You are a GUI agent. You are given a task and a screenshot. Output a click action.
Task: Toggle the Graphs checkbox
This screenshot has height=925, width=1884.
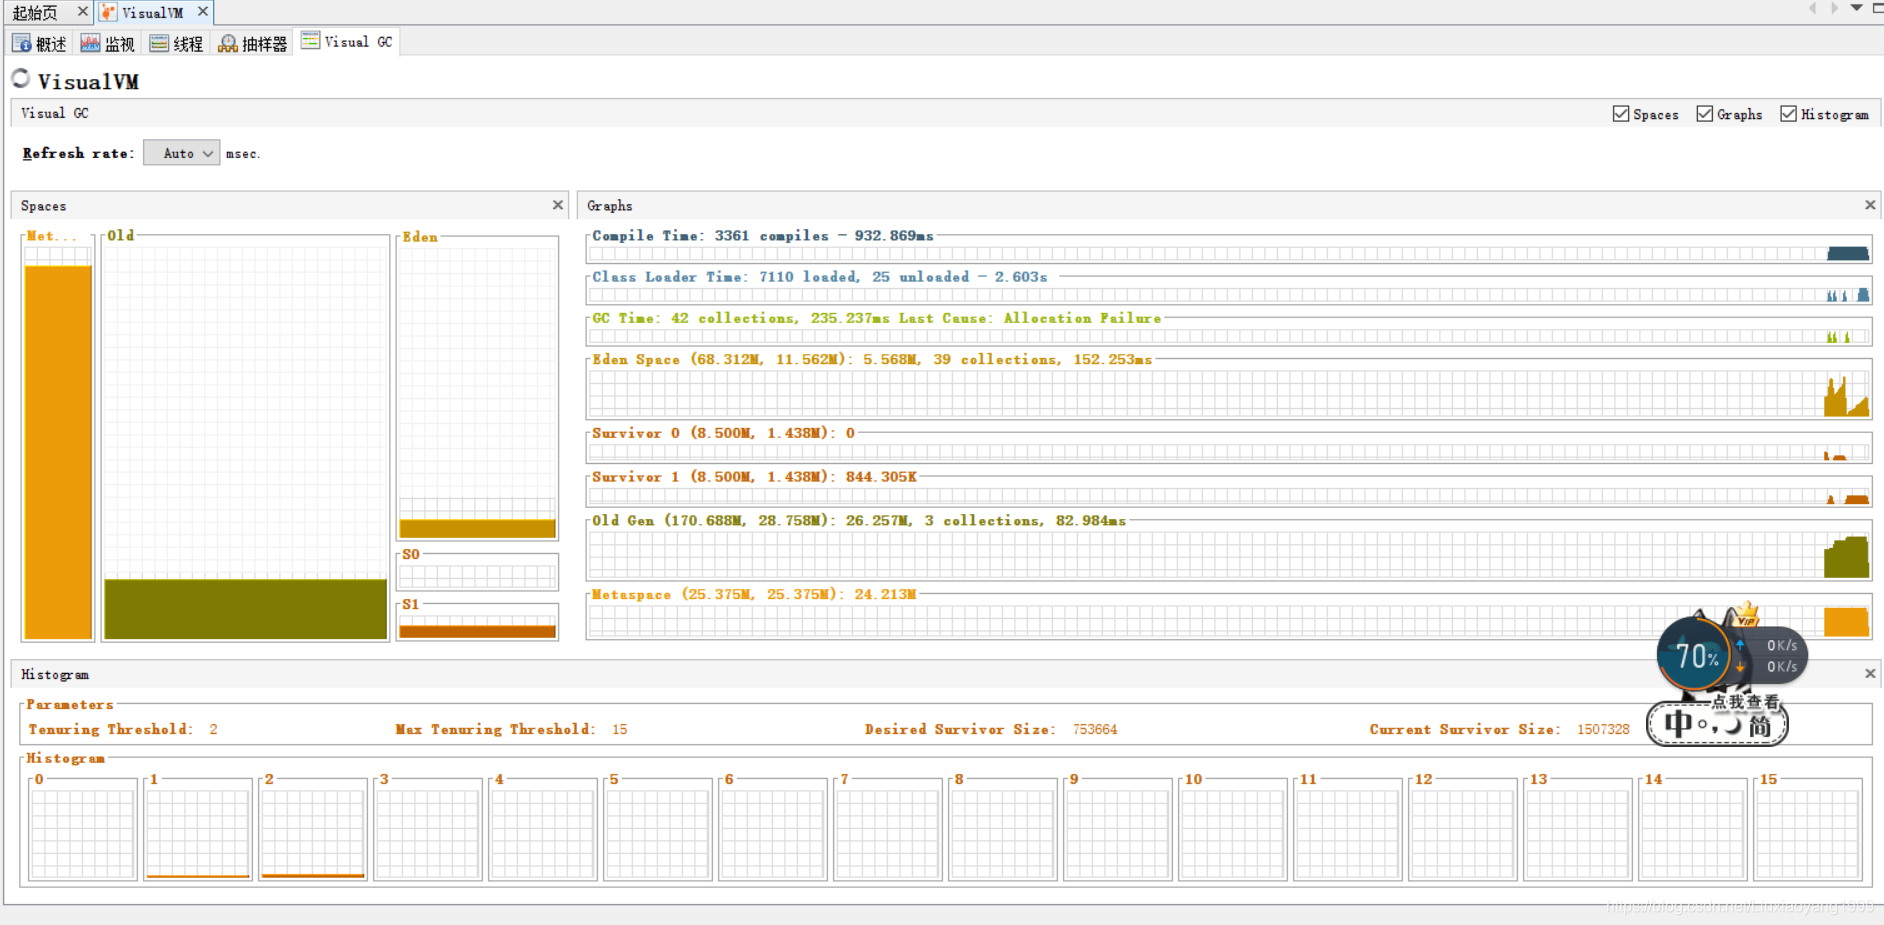(x=1705, y=114)
